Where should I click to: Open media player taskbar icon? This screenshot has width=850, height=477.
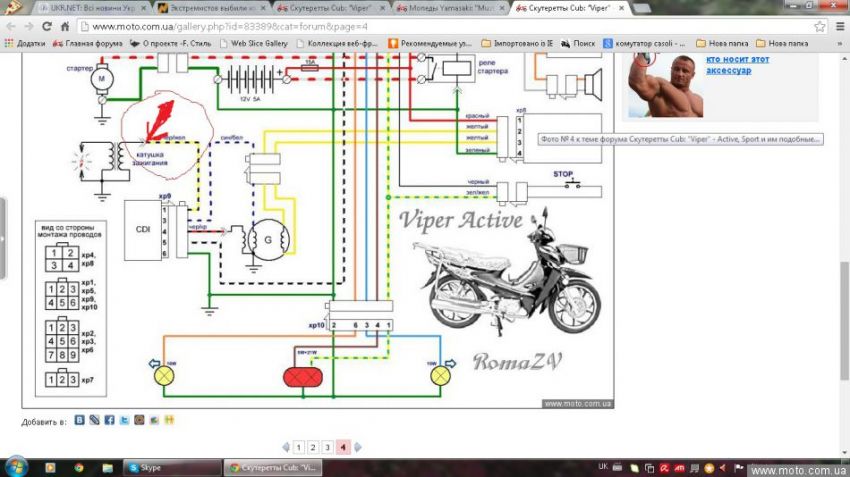coord(50,468)
